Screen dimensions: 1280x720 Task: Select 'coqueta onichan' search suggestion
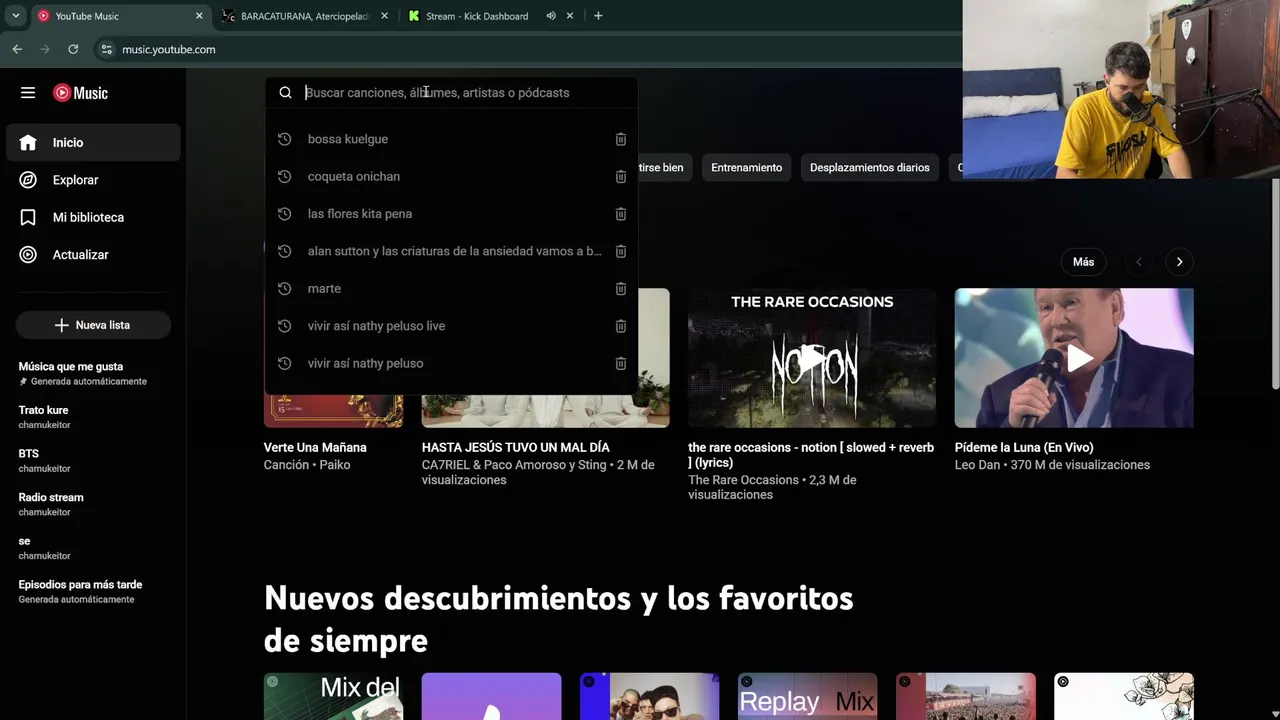coord(354,176)
